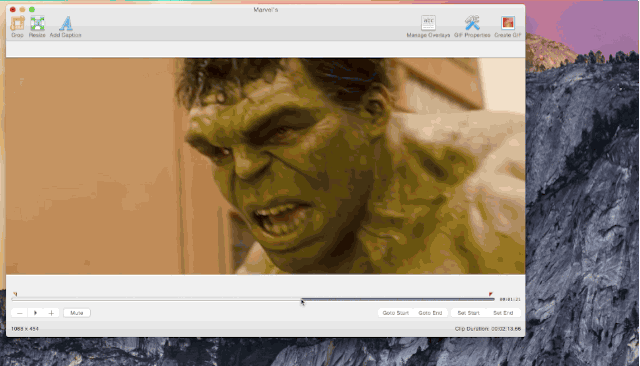Open Manage Overlays
The height and width of the screenshot is (366, 640).
click(x=428, y=27)
